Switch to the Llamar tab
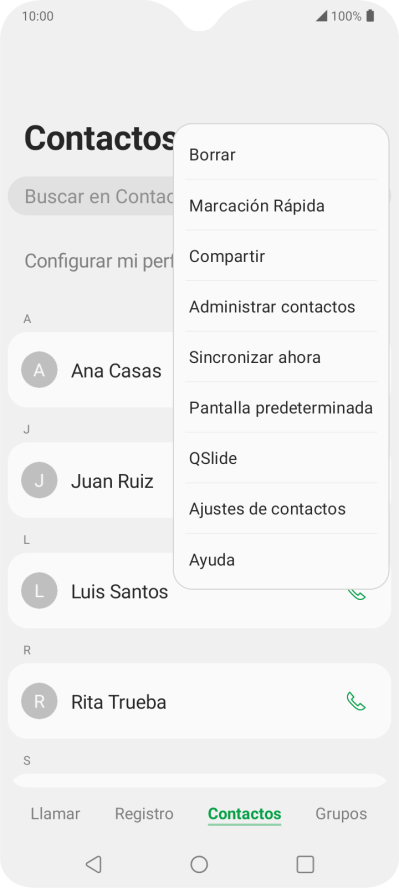Screen dimensions: 399x888 coord(55,814)
